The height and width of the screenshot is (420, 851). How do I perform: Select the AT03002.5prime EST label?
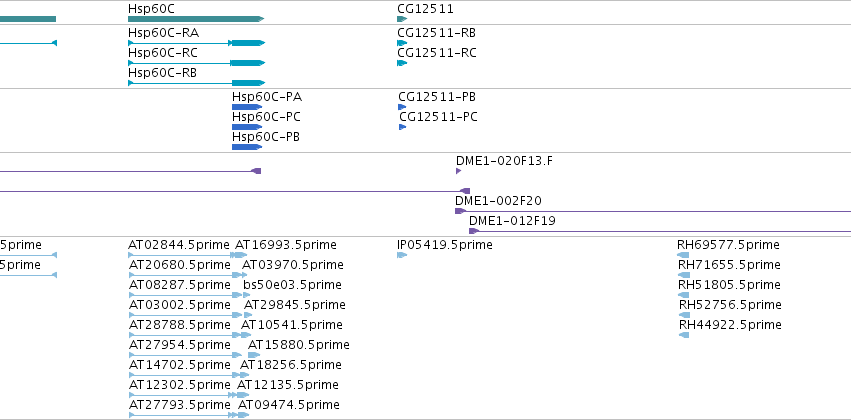pos(180,306)
